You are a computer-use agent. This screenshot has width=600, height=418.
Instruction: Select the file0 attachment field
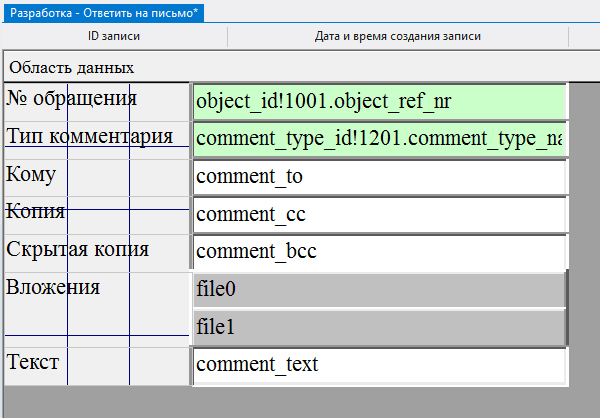[379, 290]
